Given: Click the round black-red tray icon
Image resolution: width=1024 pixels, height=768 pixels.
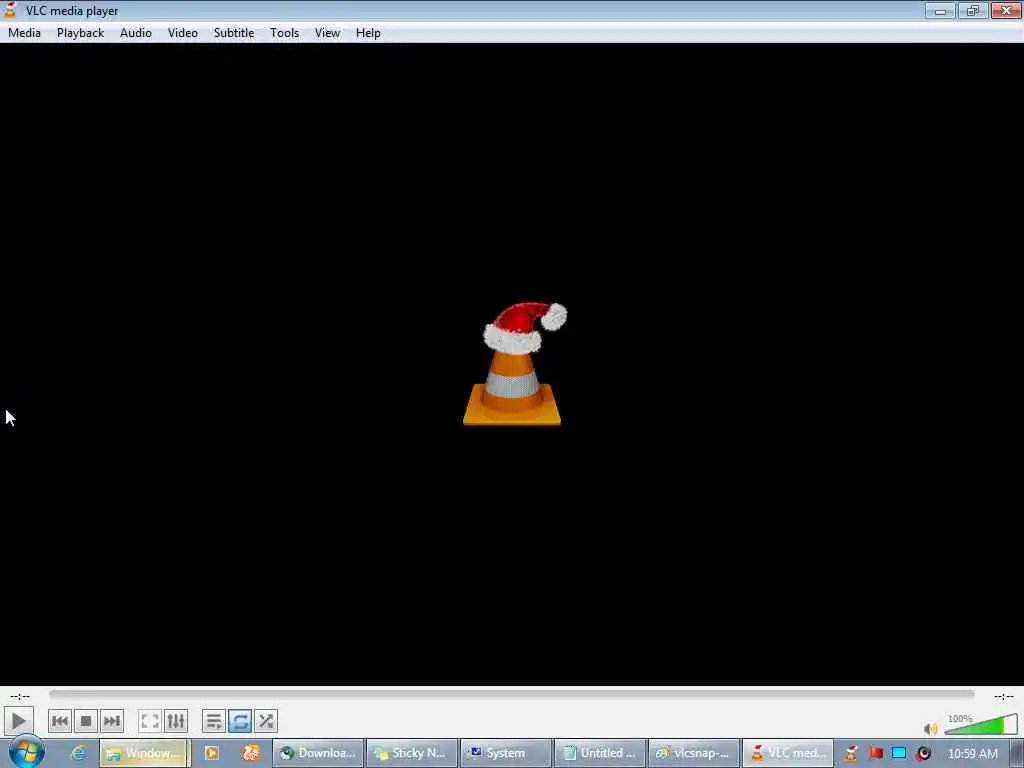Looking at the screenshot, I should [x=923, y=753].
